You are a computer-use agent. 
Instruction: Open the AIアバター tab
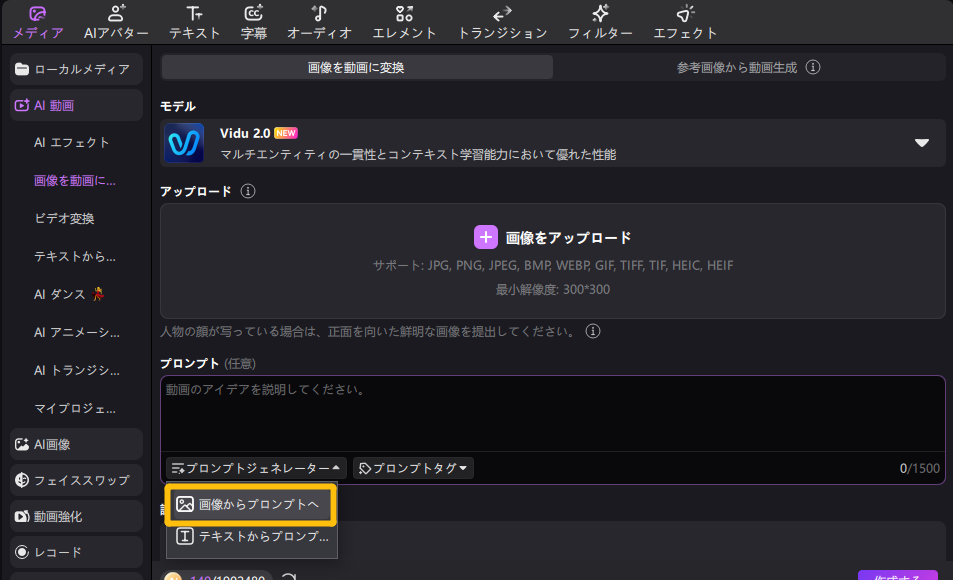(116, 22)
